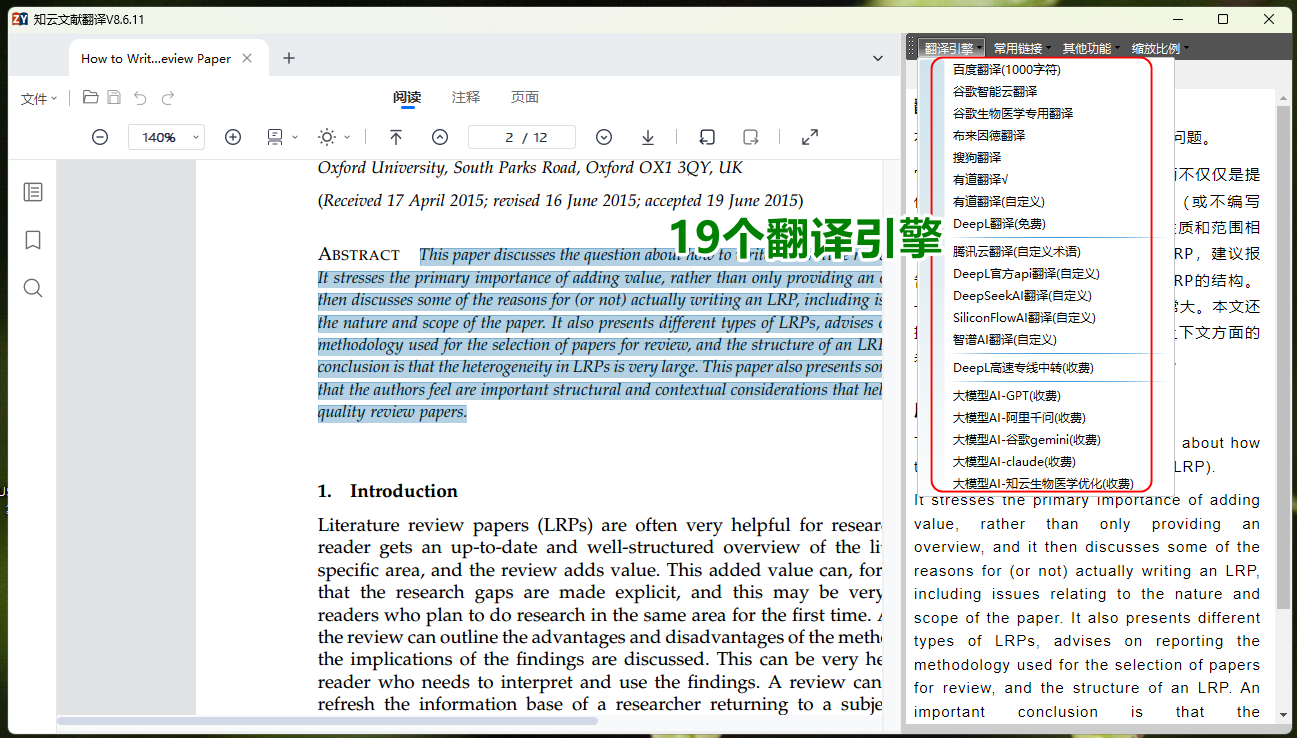The width and height of the screenshot is (1297, 738).
Task: Go to previous page circle-up icon
Action: click(x=440, y=137)
